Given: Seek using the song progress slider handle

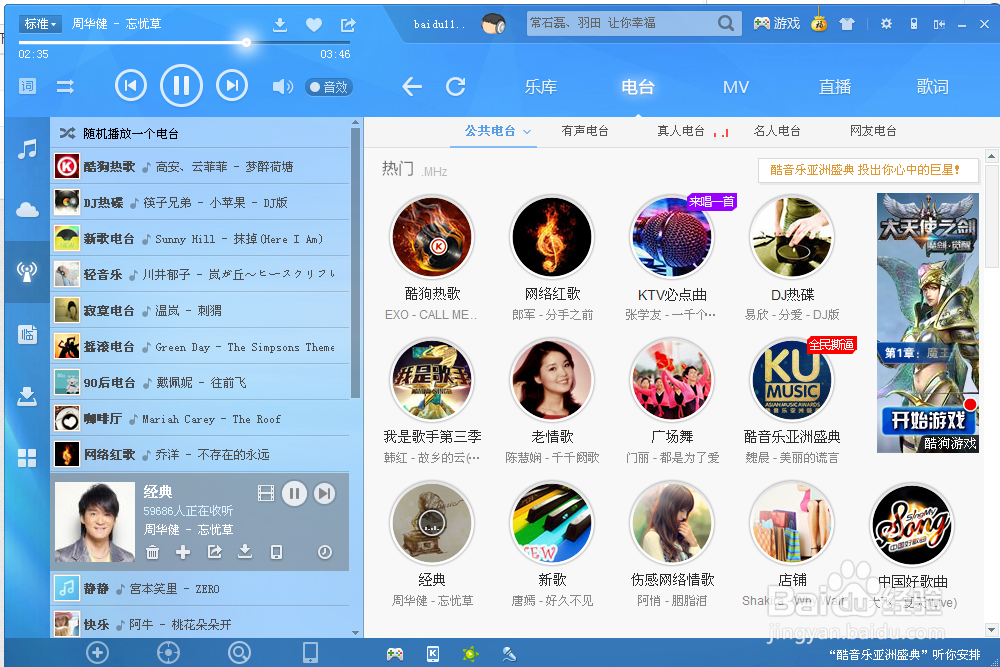Looking at the screenshot, I should tap(246, 43).
